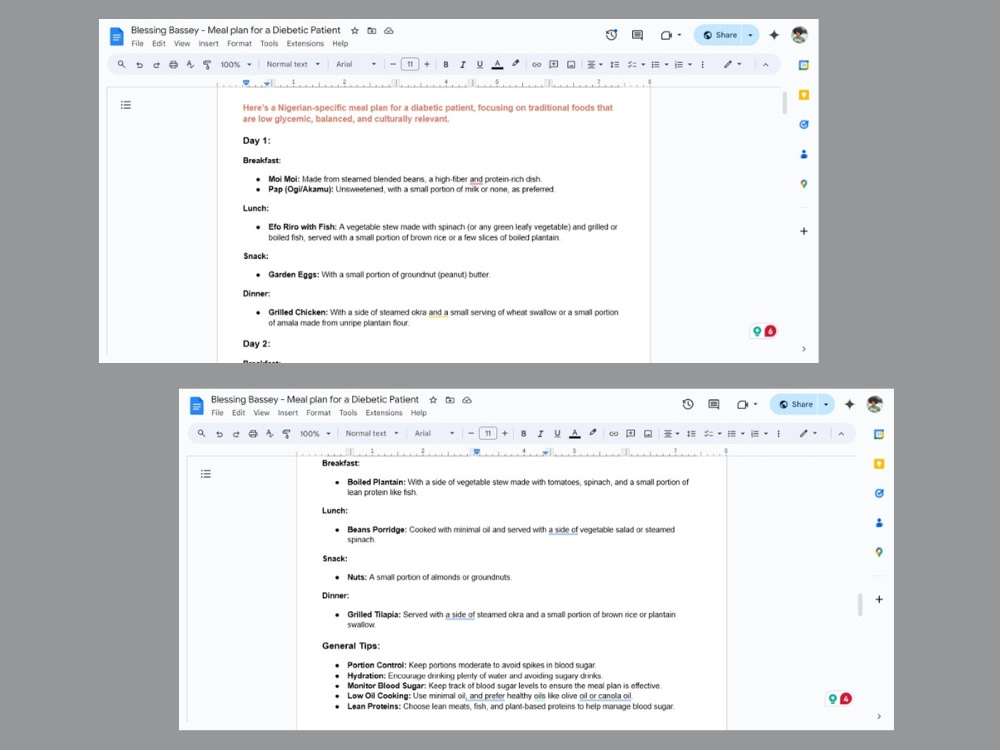Print document from top window toolbar
Image resolution: width=1000 pixels, height=750 pixels.
(x=173, y=64)
